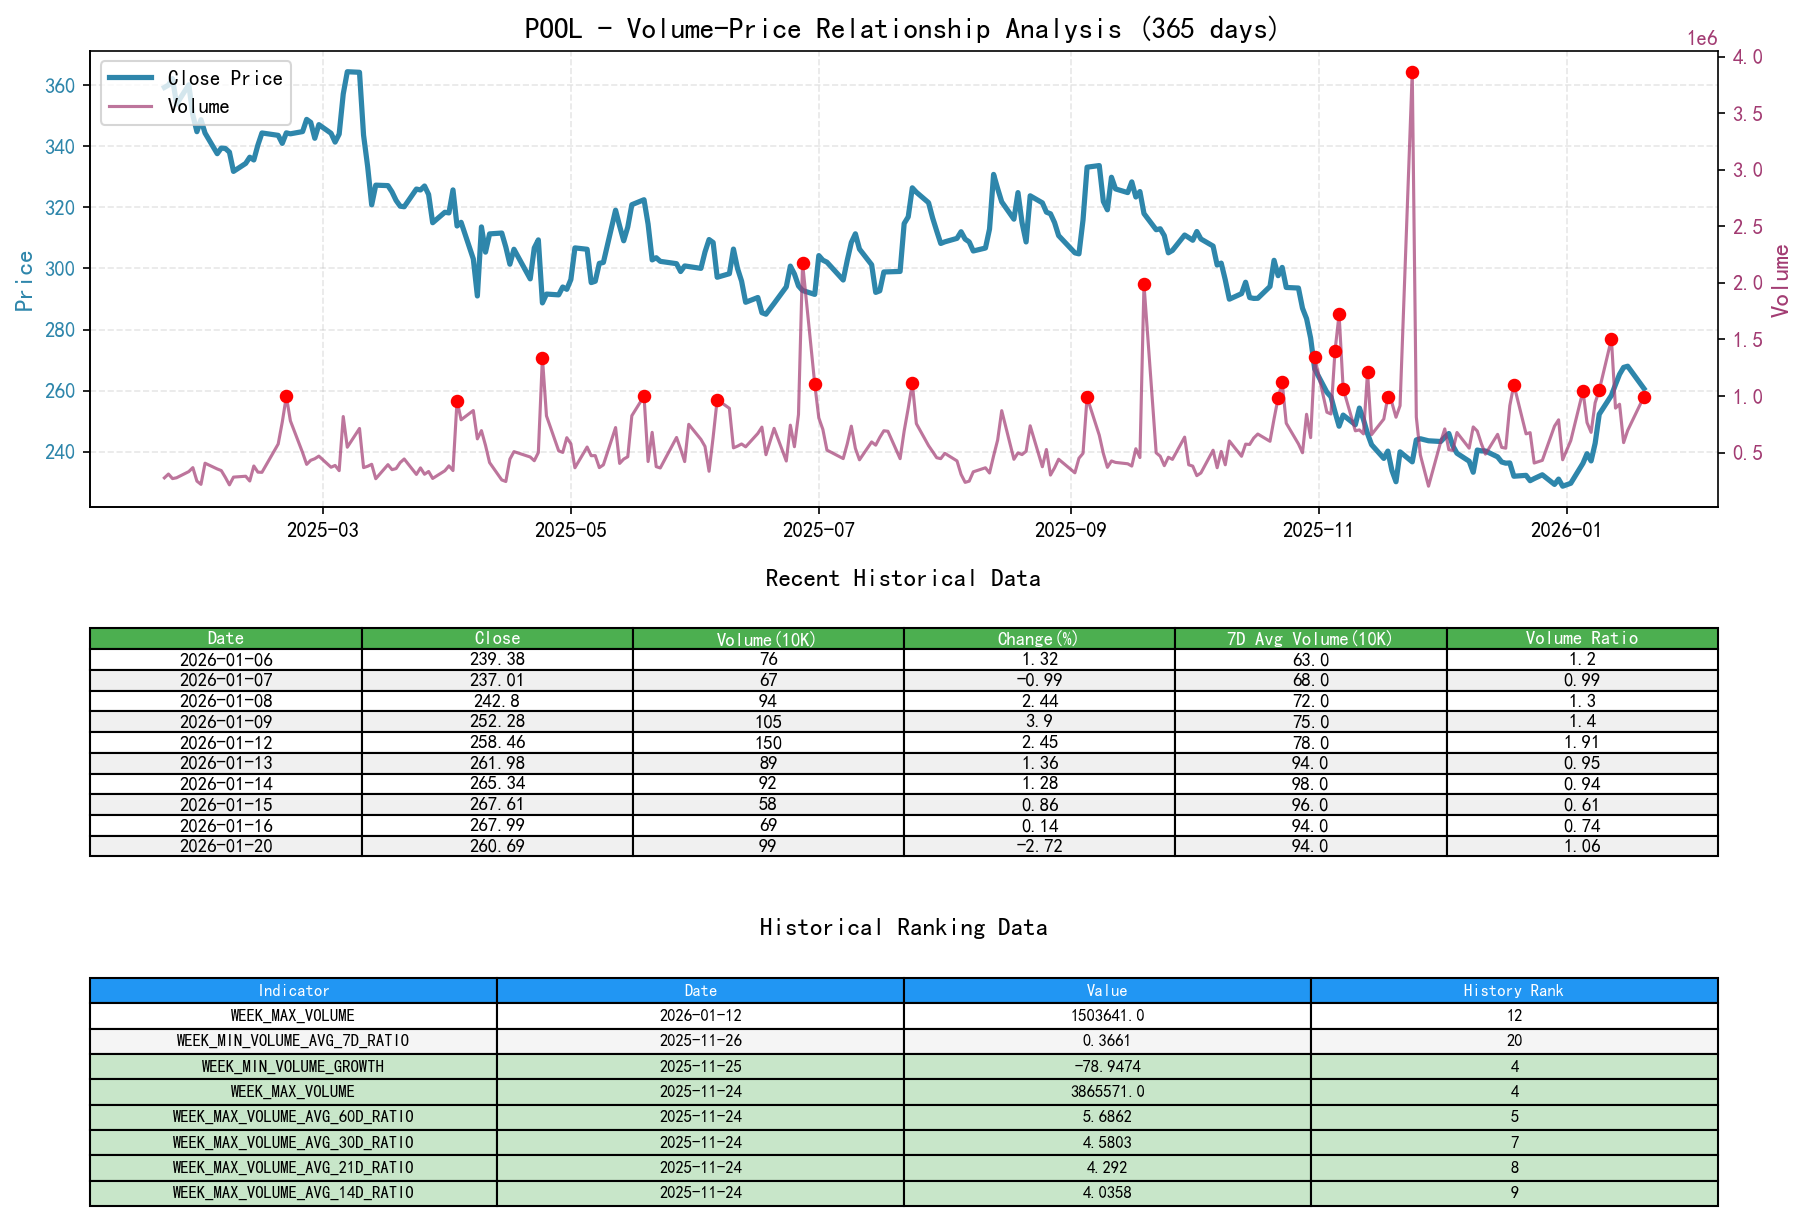Click the red marker near the 2026-01 volume rise
Screen dimensions: 1808x1221
[x=1610, y=339]
